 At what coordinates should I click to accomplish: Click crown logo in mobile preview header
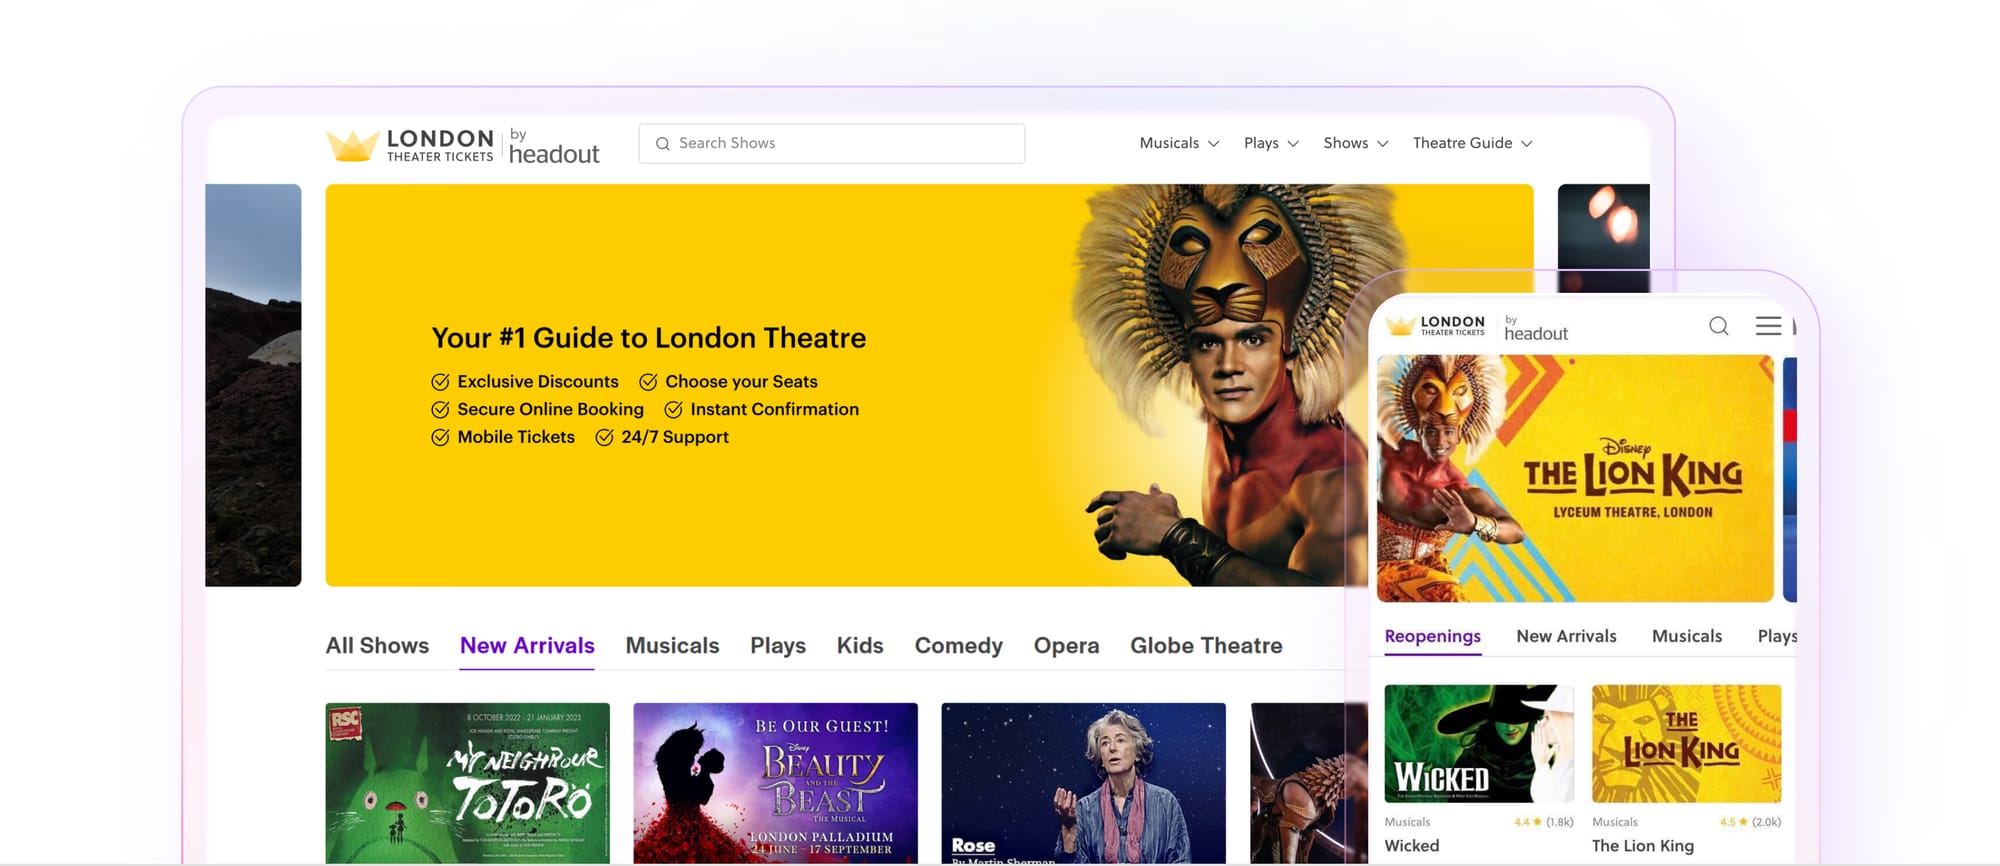pyautogui.click(x=1401, y=326)
